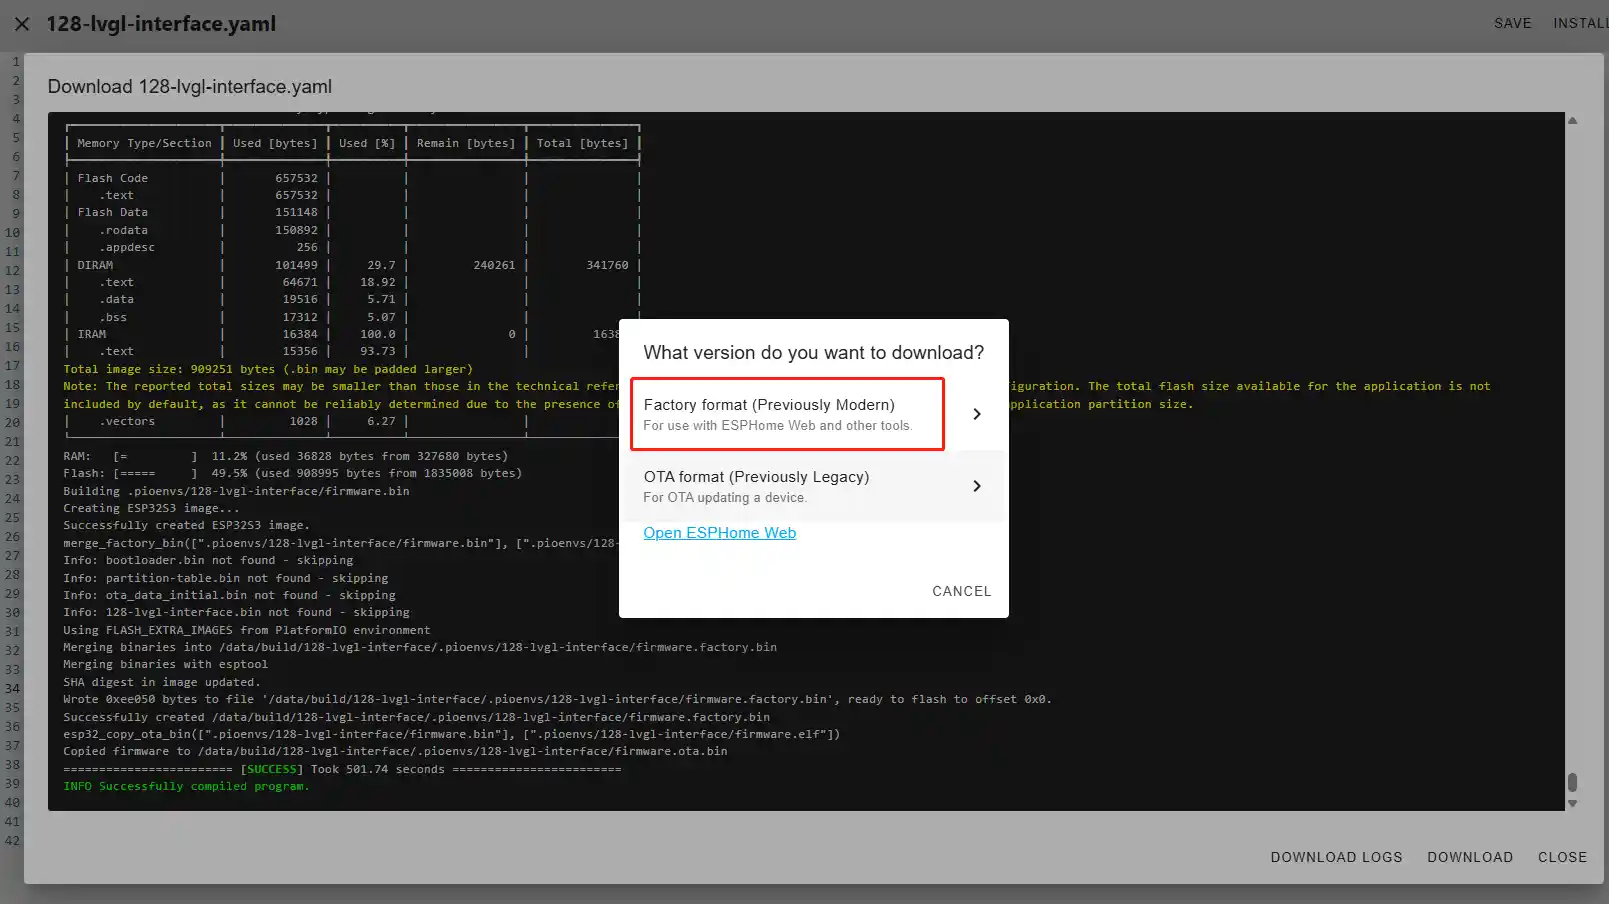
Task: Click the DOWNLOAD button at the bottom
Action: (x=1469, y=857)
